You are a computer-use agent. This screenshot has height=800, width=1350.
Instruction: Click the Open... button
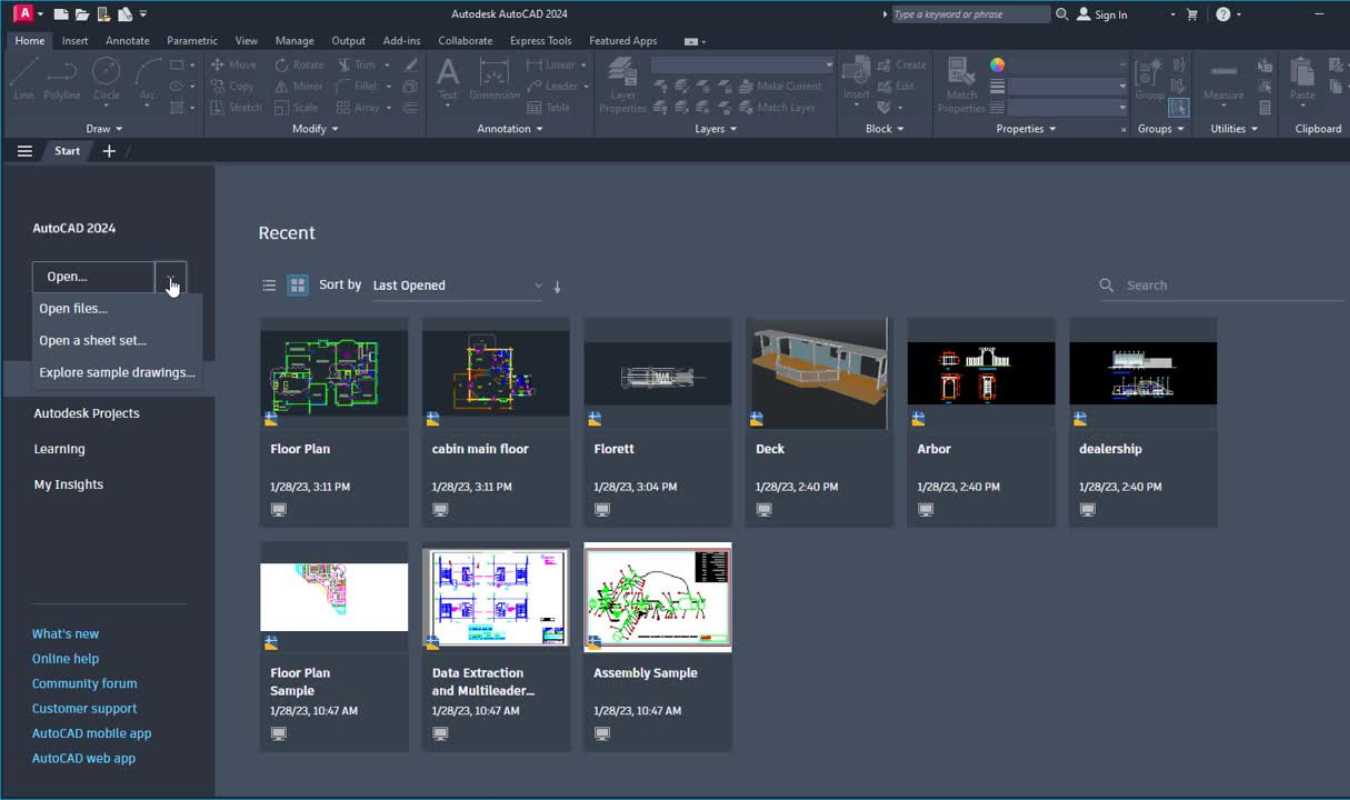(x=93, y=277)
